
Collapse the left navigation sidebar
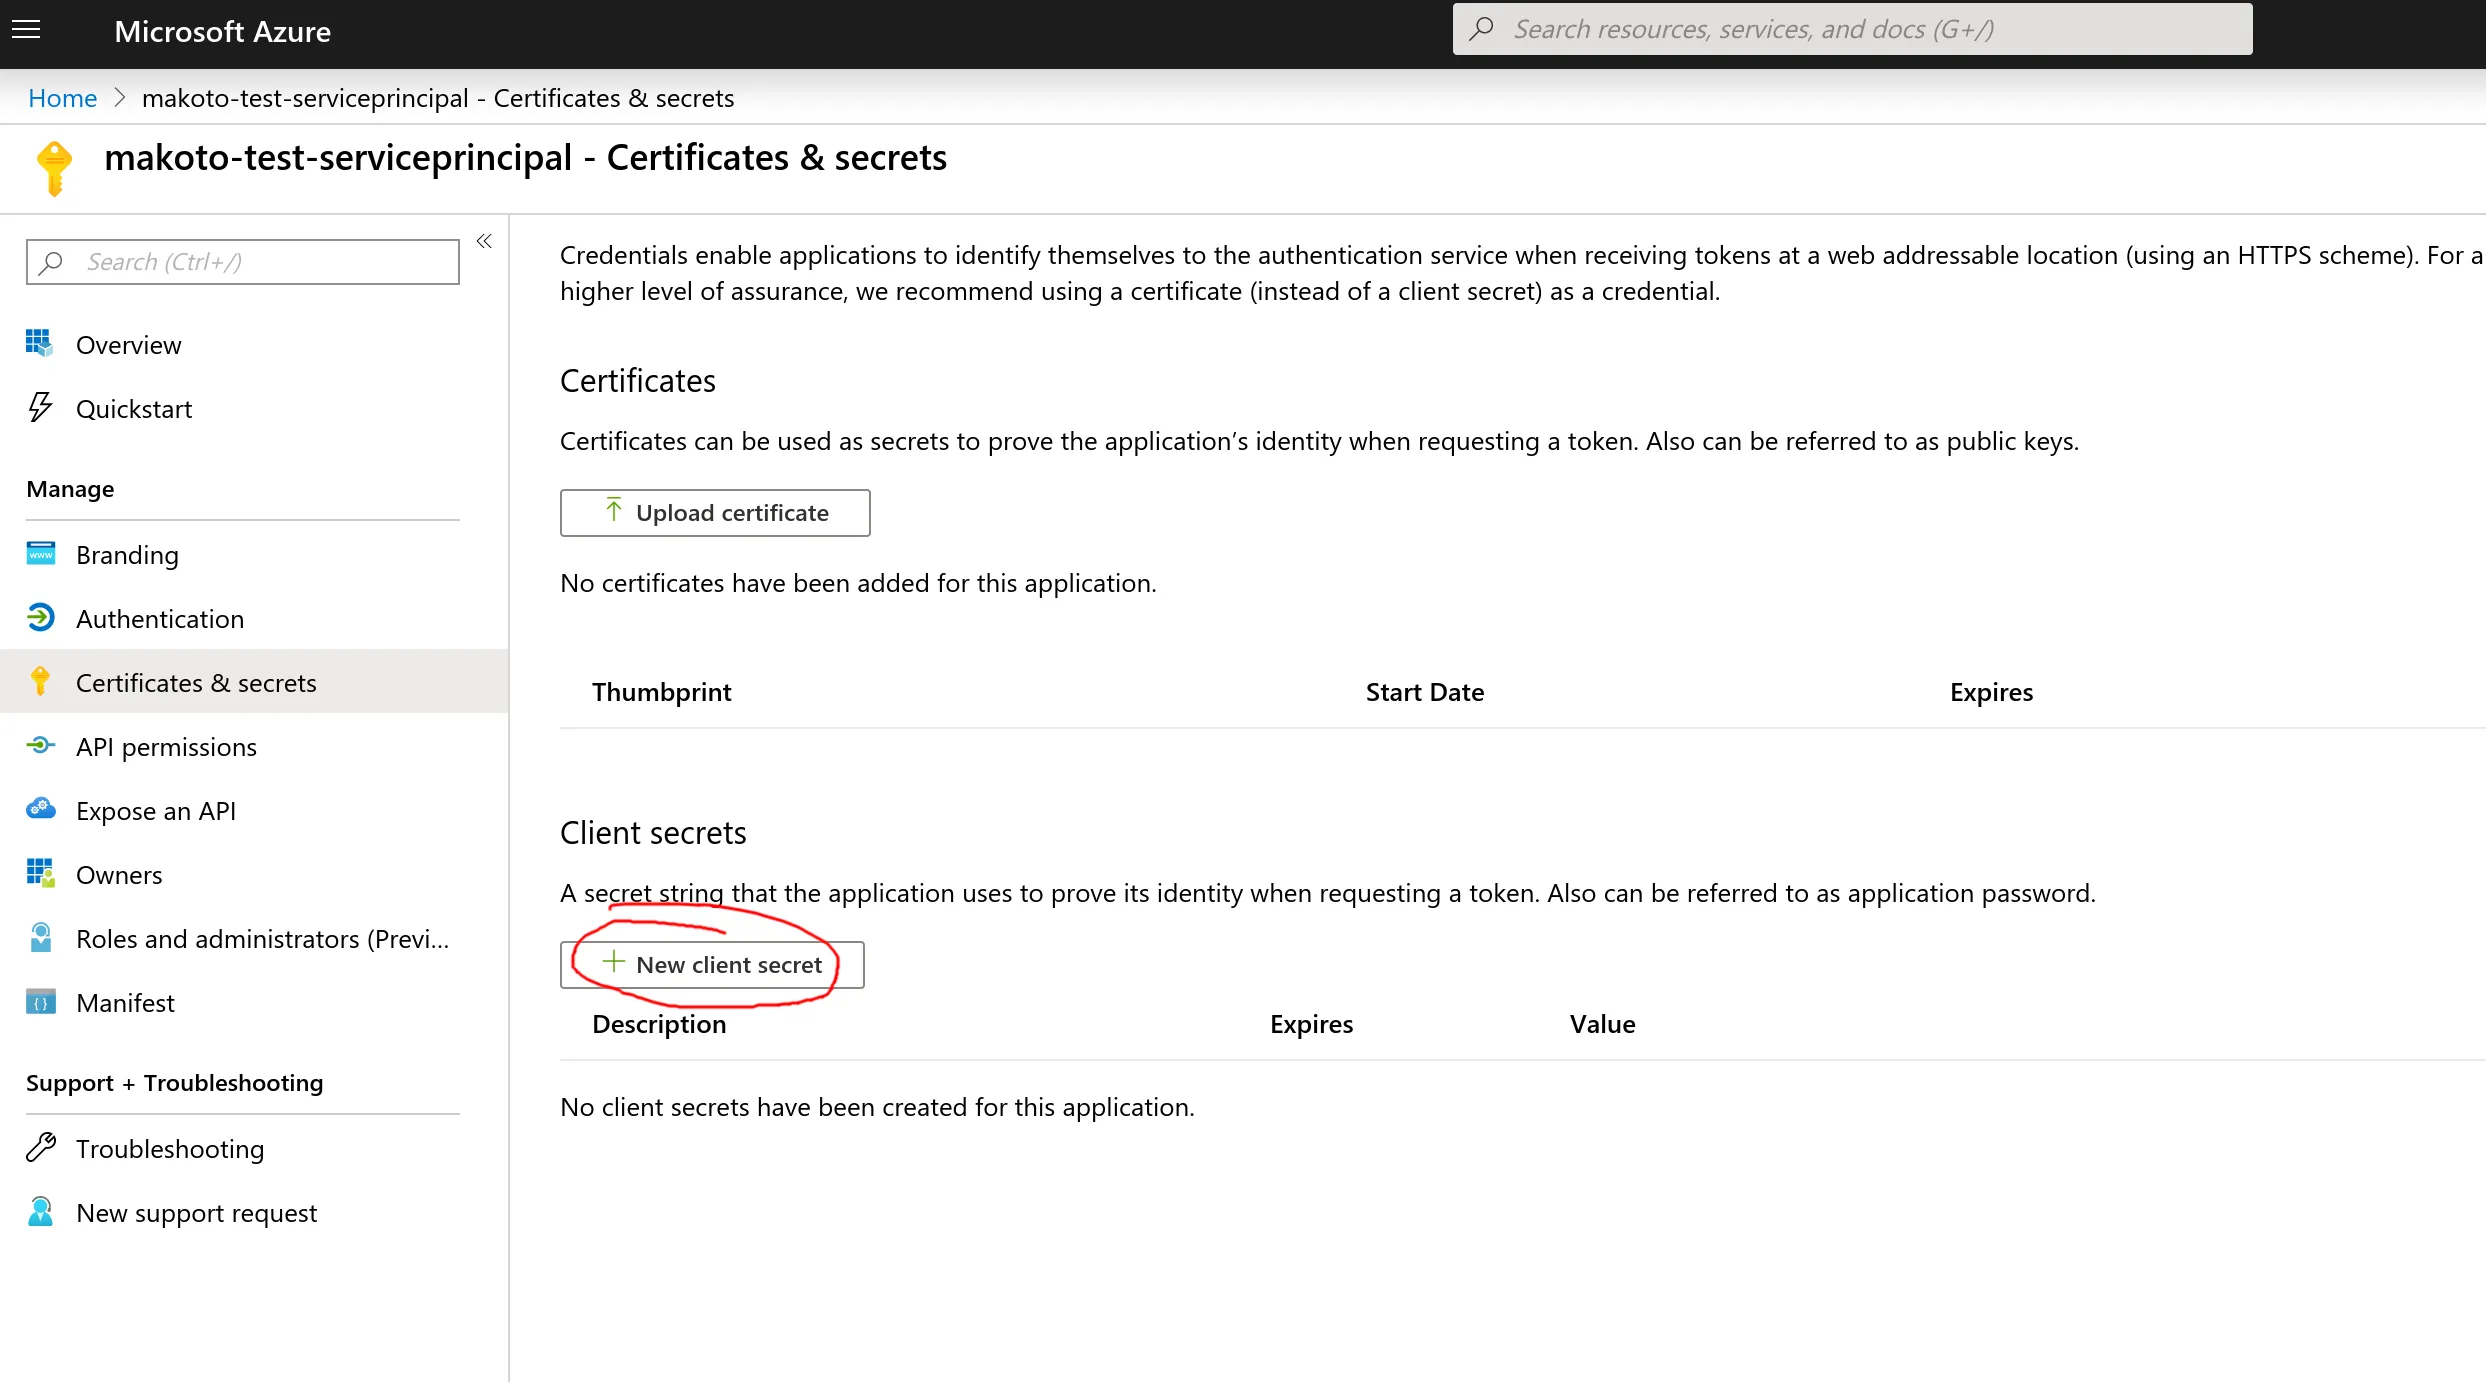click(x=484, y=241)
